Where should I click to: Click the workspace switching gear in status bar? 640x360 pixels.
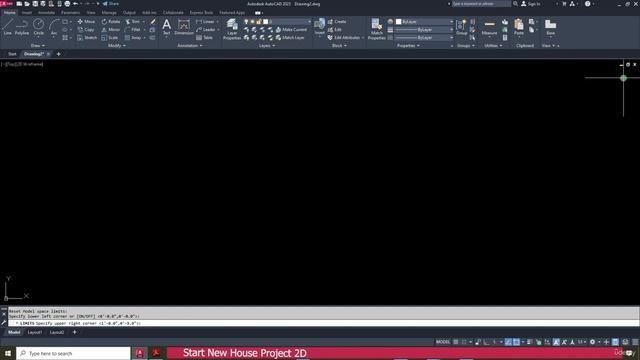(592, 342)
